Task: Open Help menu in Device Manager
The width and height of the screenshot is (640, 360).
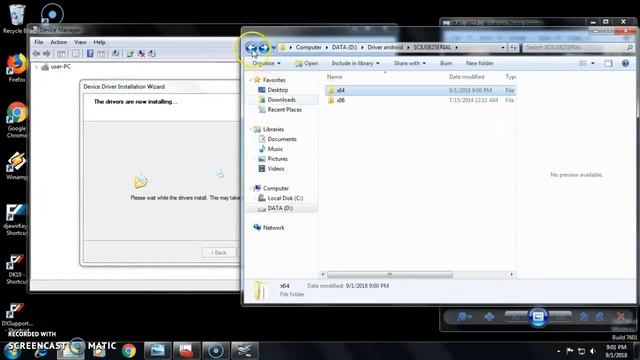Action: click(99, 42)
